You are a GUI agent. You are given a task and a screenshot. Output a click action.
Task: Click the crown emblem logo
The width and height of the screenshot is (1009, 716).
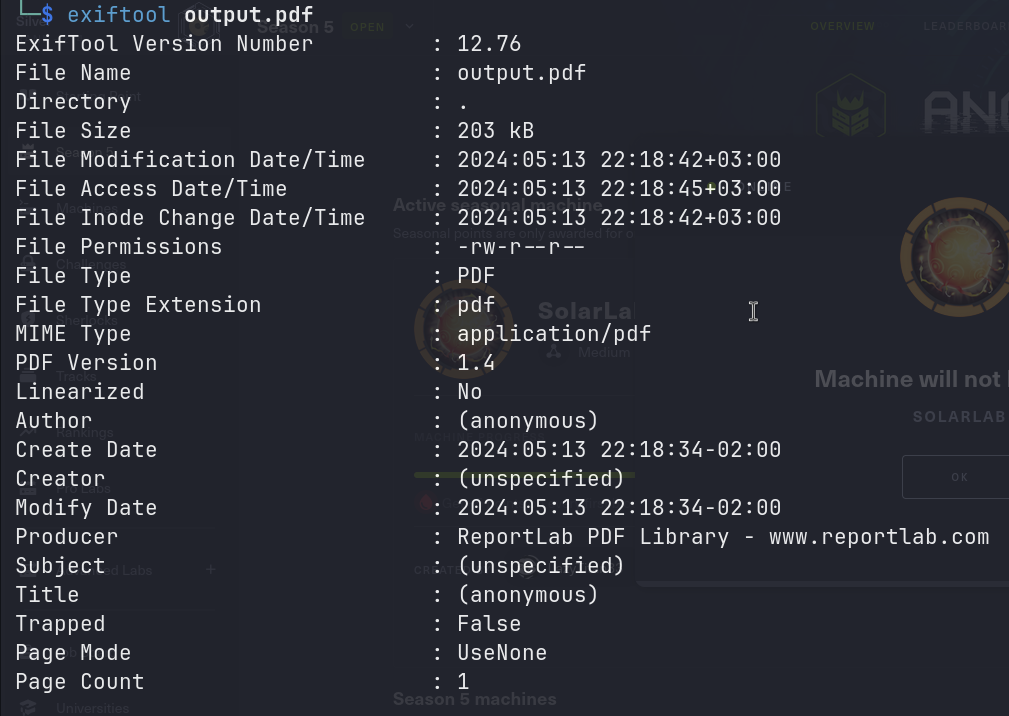(x=850, y=109)
